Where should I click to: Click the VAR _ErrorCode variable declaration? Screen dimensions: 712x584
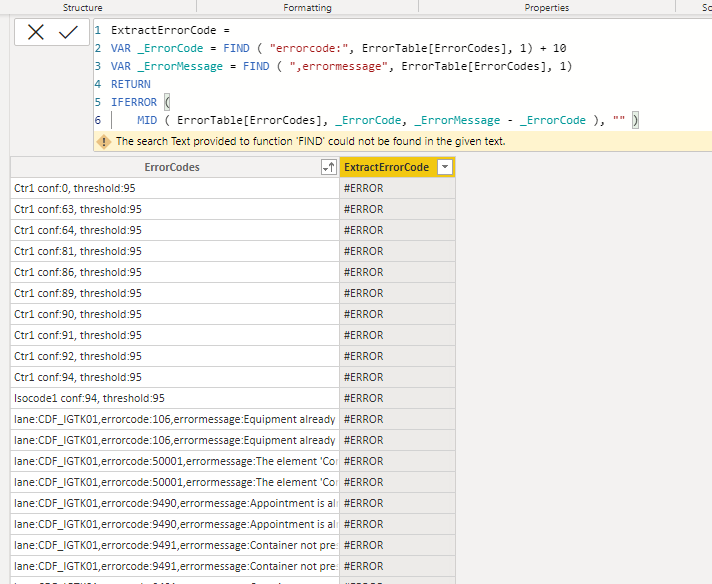[x=157, y=48]
